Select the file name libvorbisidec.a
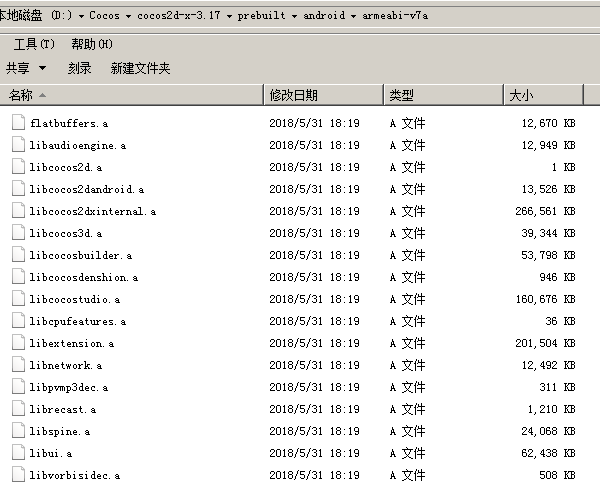The height and width of the screenshot is (482, 600). tap(75, 475)
